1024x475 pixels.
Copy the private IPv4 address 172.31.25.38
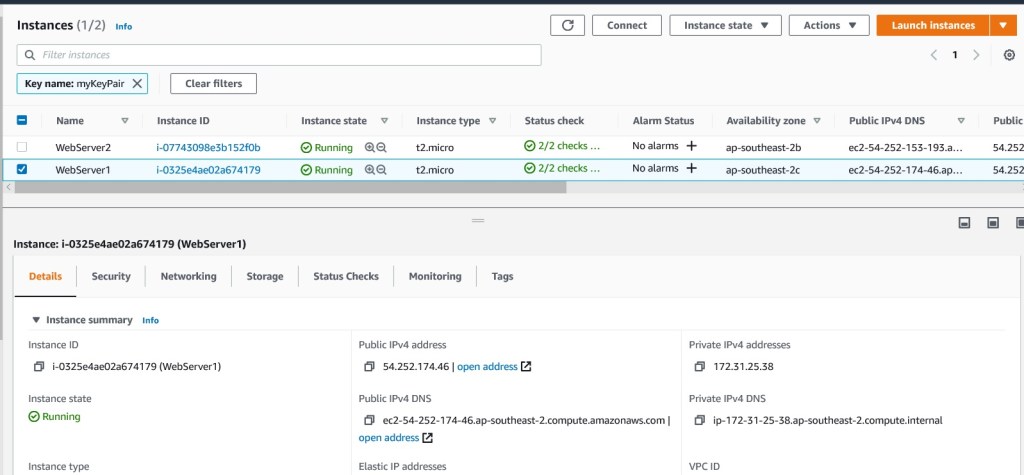[x=699, y=367]
